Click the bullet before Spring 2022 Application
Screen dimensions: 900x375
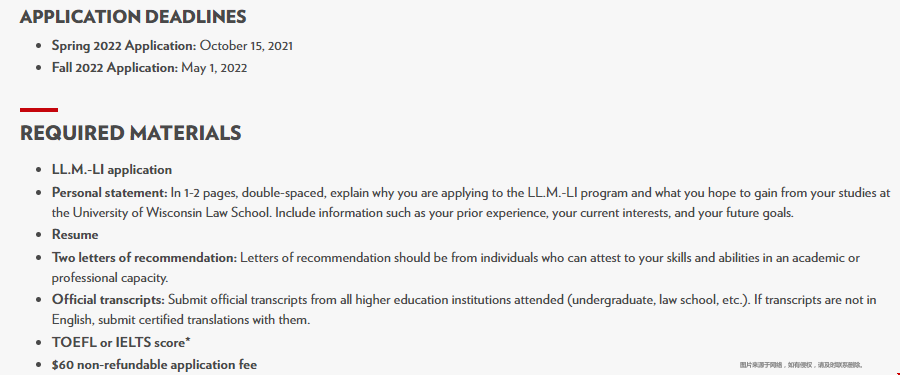tap(38, 46)
